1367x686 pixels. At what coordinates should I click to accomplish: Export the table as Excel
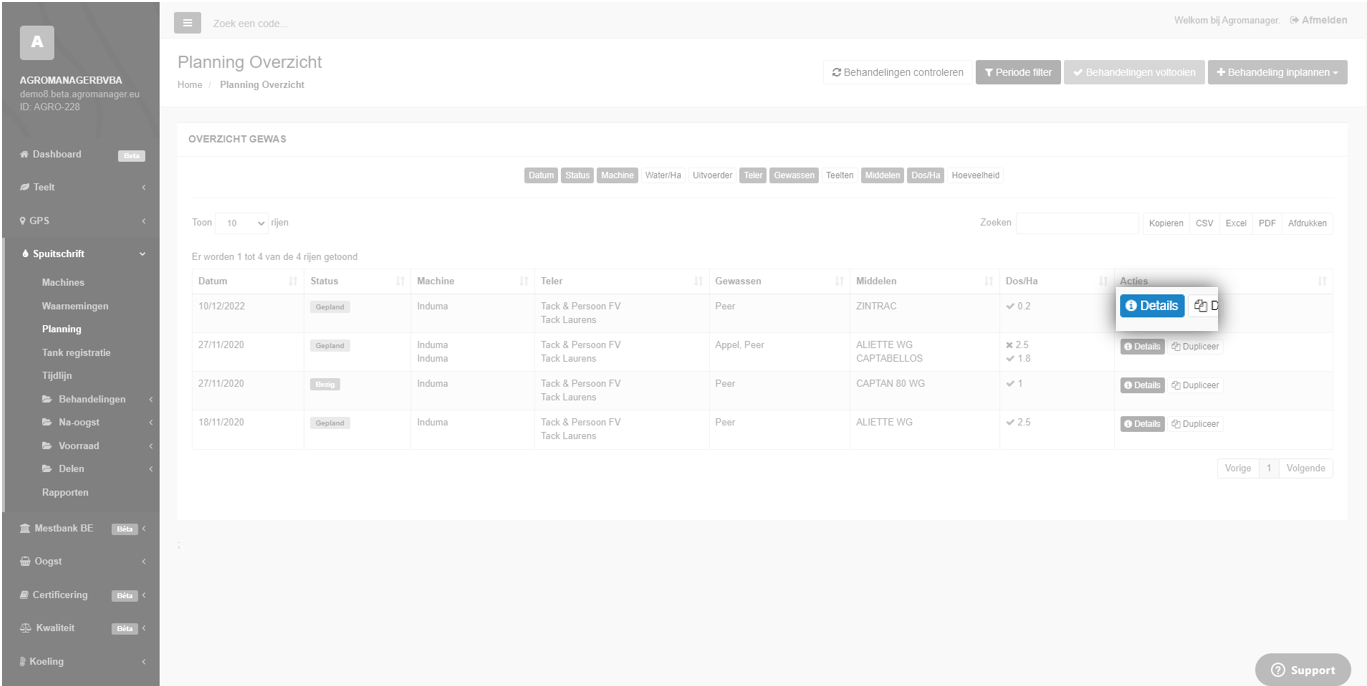tap(1236, 223)
